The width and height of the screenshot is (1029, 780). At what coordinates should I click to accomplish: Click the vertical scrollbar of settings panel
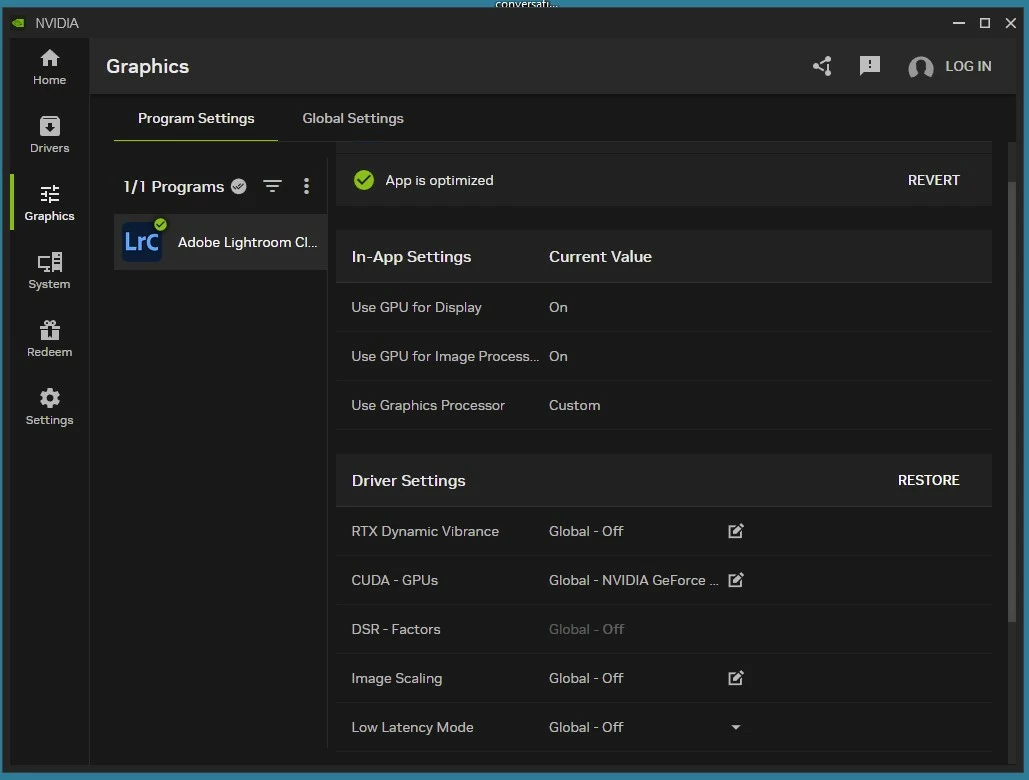[x=1011, y=401]
